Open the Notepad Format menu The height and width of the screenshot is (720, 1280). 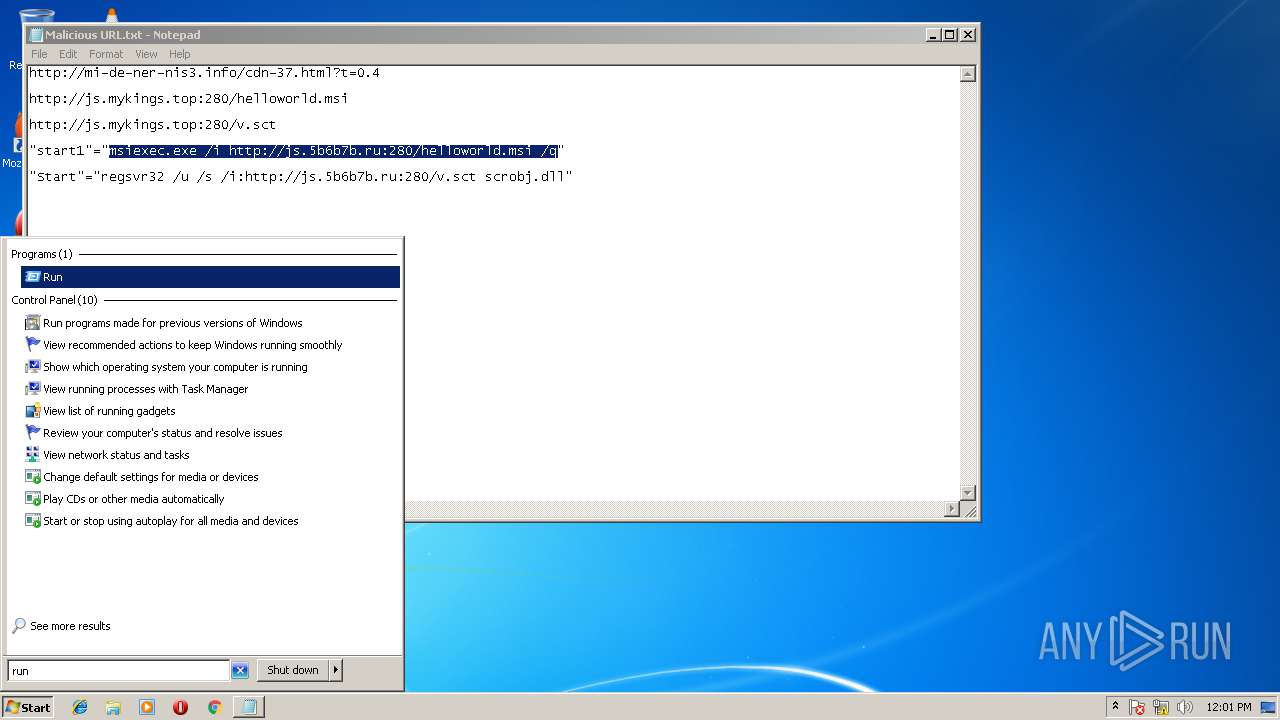pyautogui.click(x=106, y=54)
